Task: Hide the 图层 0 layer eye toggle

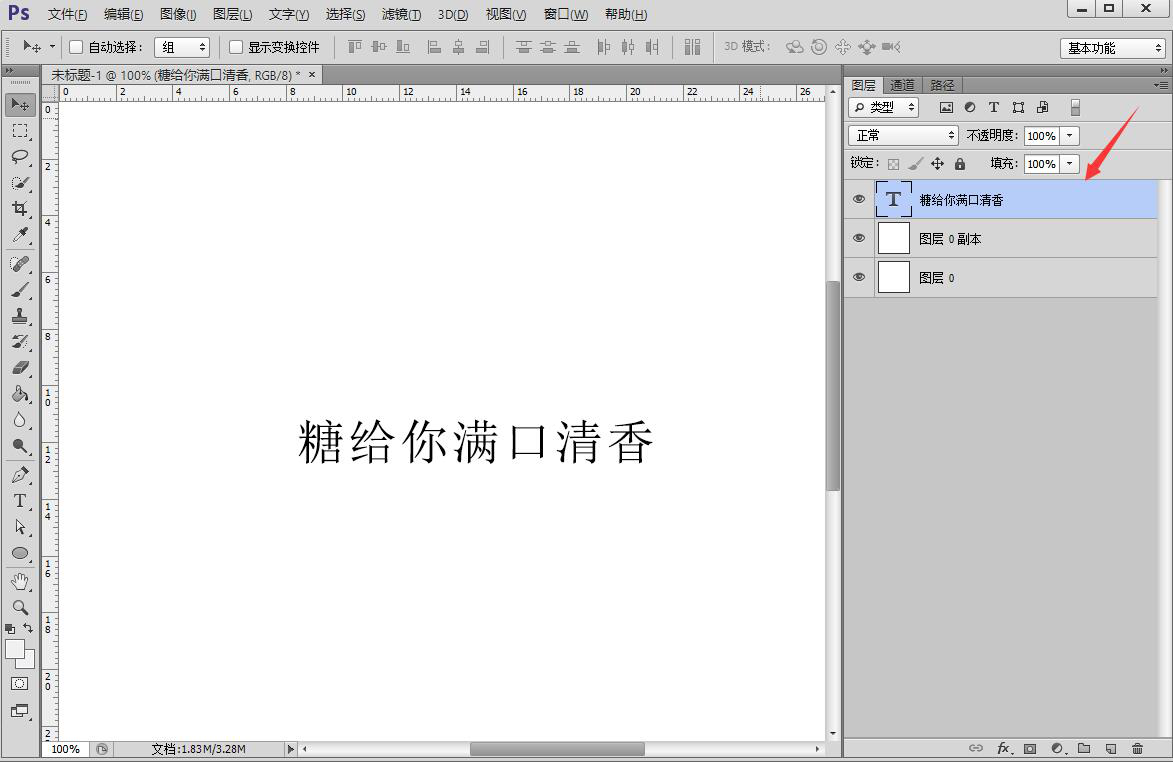Action: pyautogui.click(x=858, y=277)
